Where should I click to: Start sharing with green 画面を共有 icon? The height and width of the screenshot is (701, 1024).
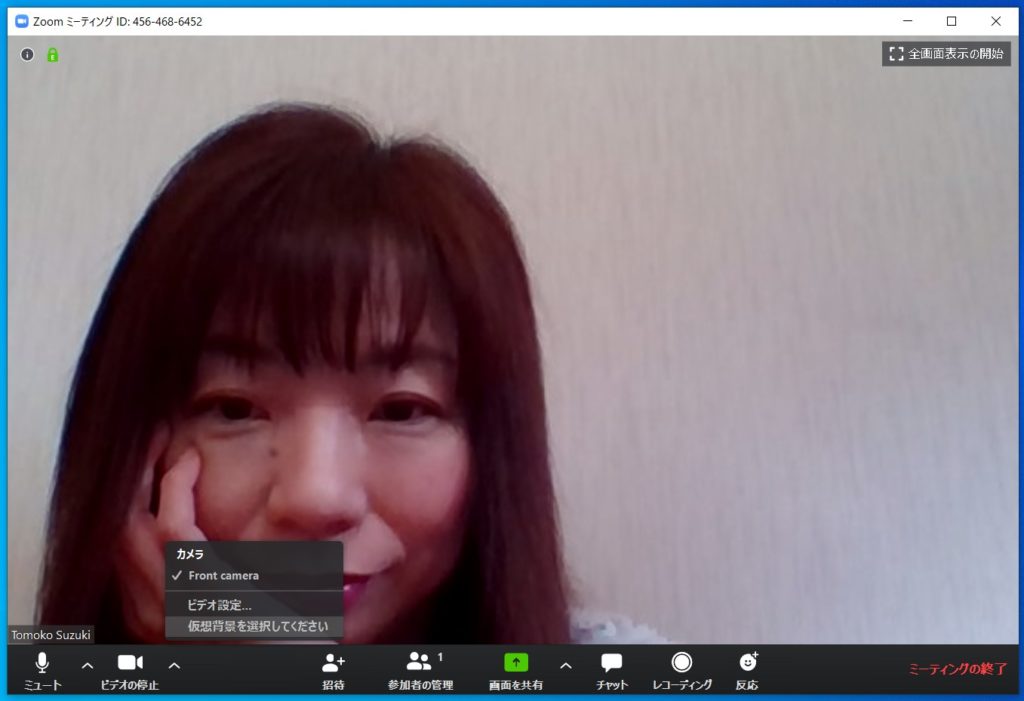(516, 662)
